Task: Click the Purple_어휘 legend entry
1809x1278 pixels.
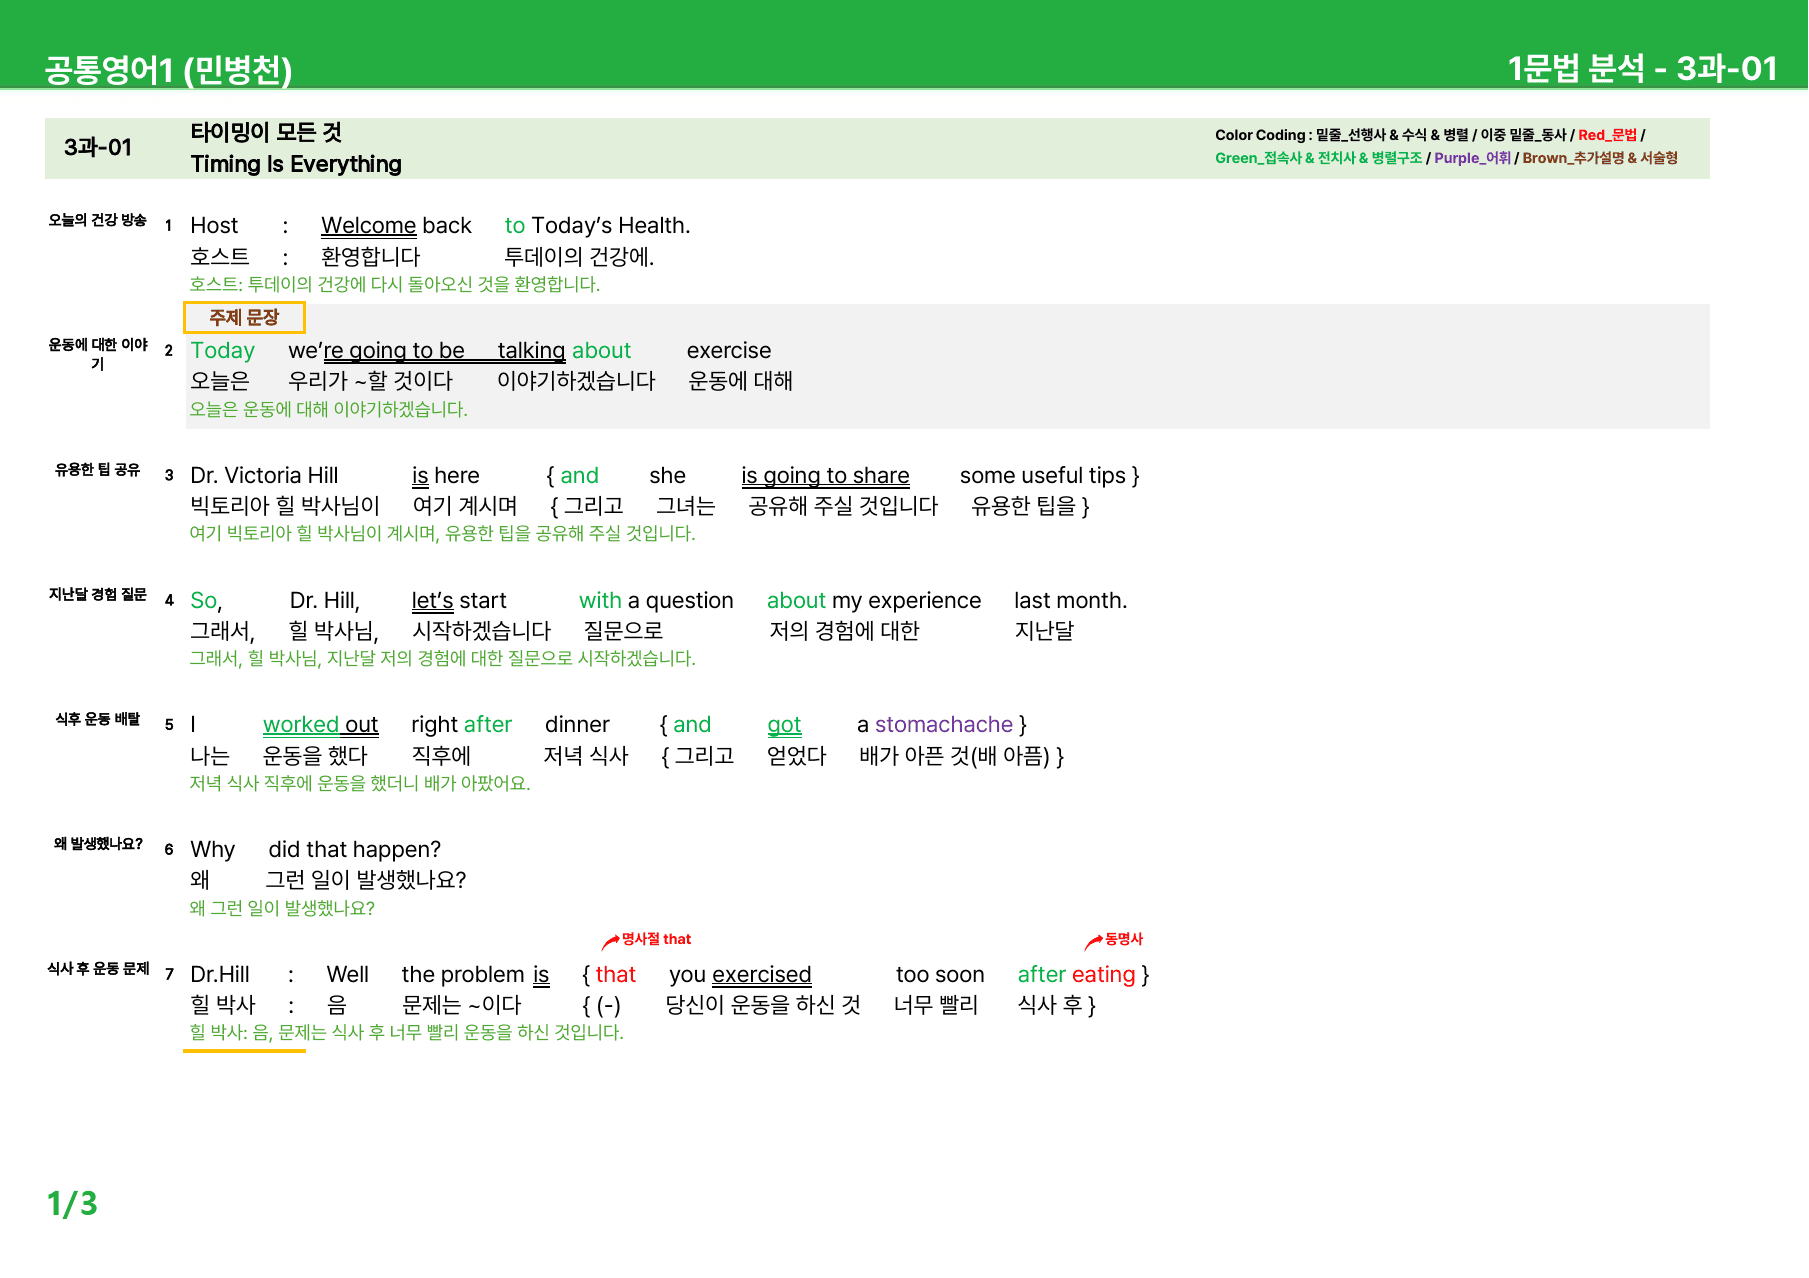Action: 1472,158
